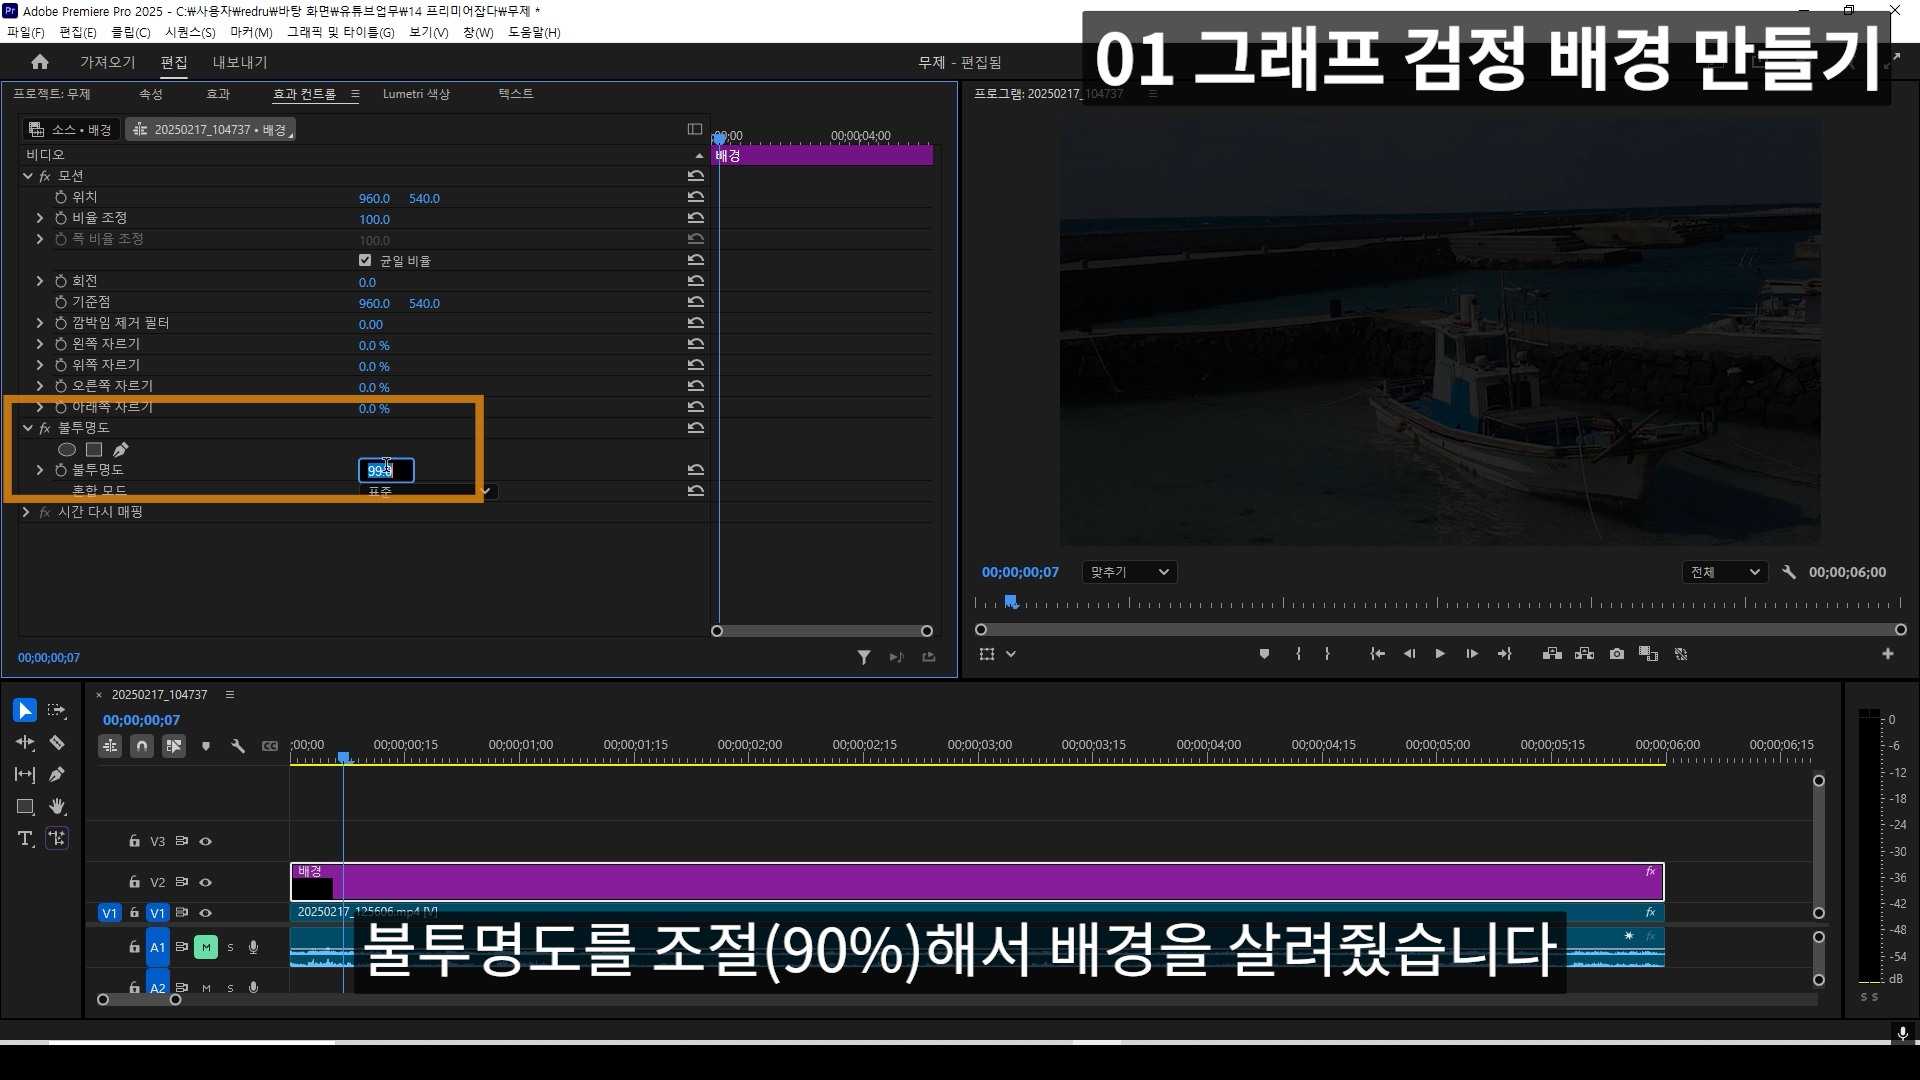Click the 불투명도 value input field
The width and height of the screenshot is (1920, 1080).
(386, 470)
